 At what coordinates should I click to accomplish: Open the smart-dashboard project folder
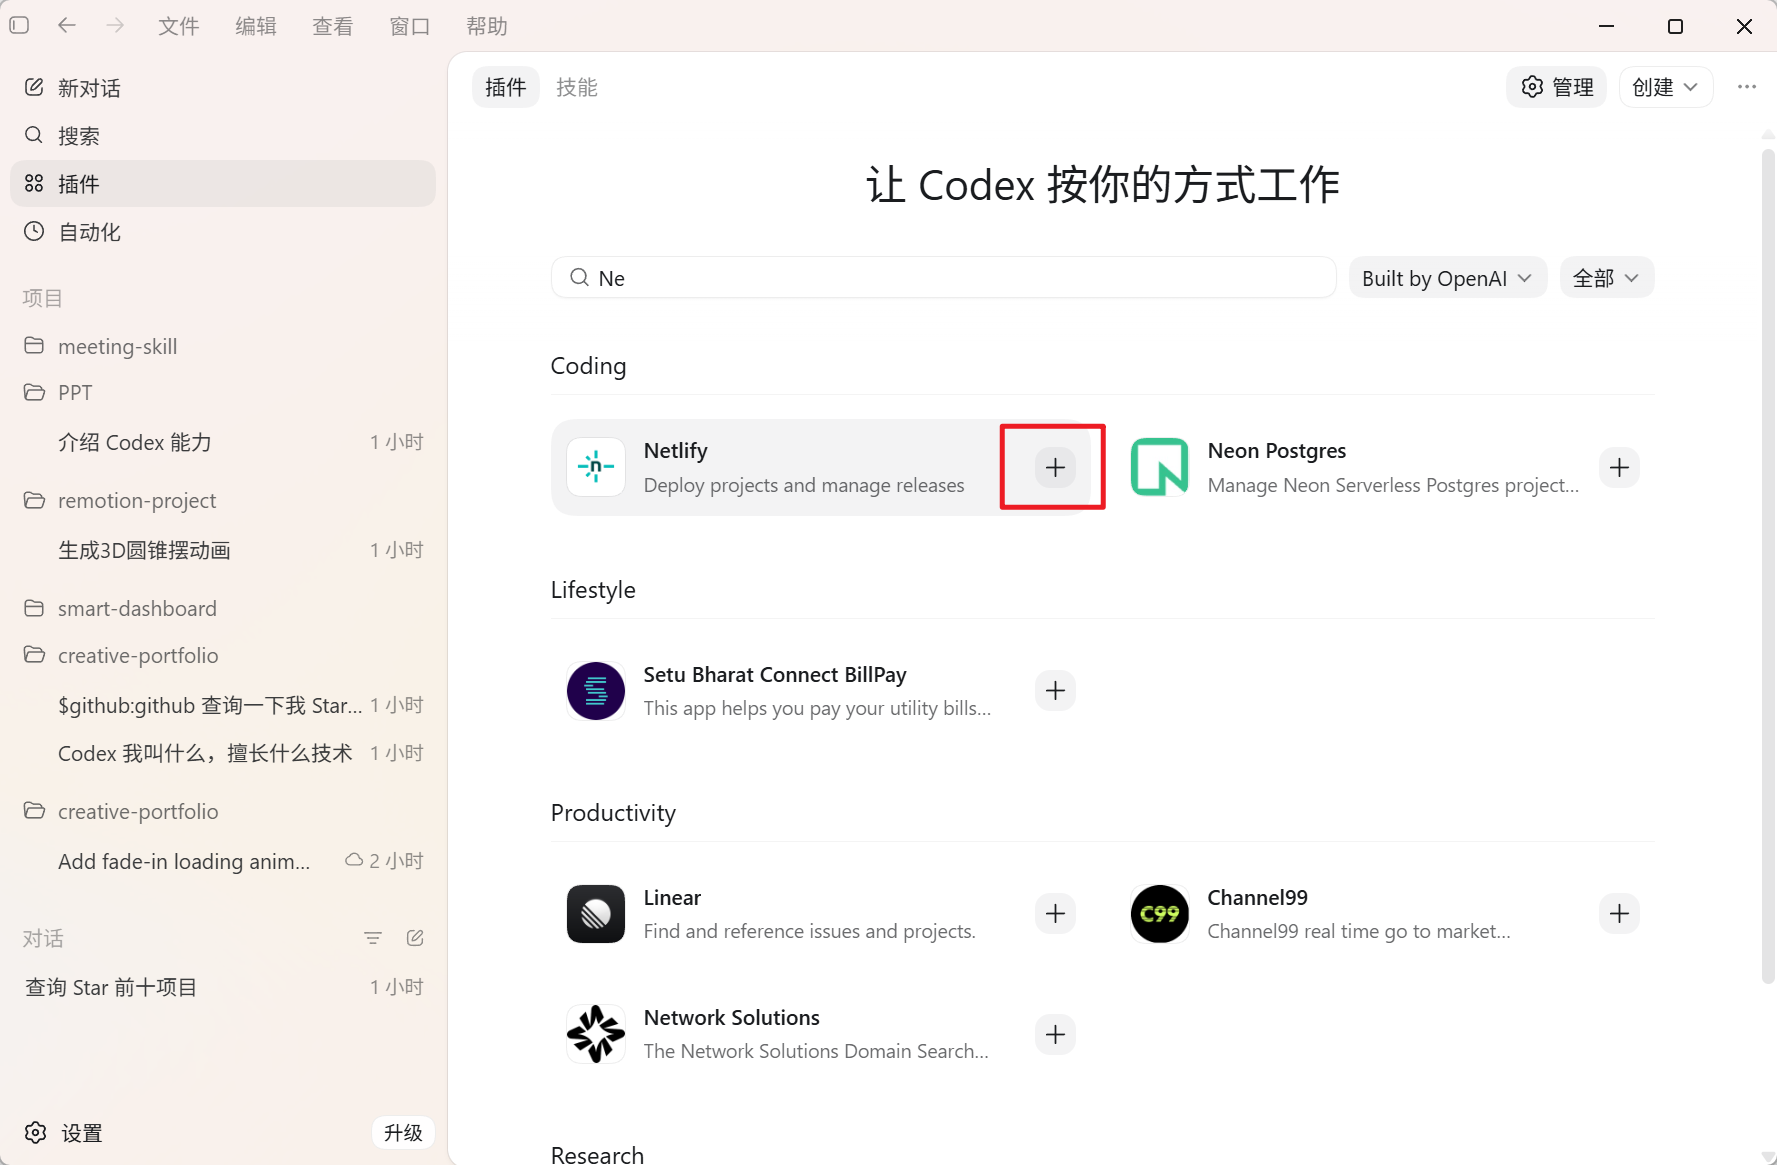pos(223,608)
